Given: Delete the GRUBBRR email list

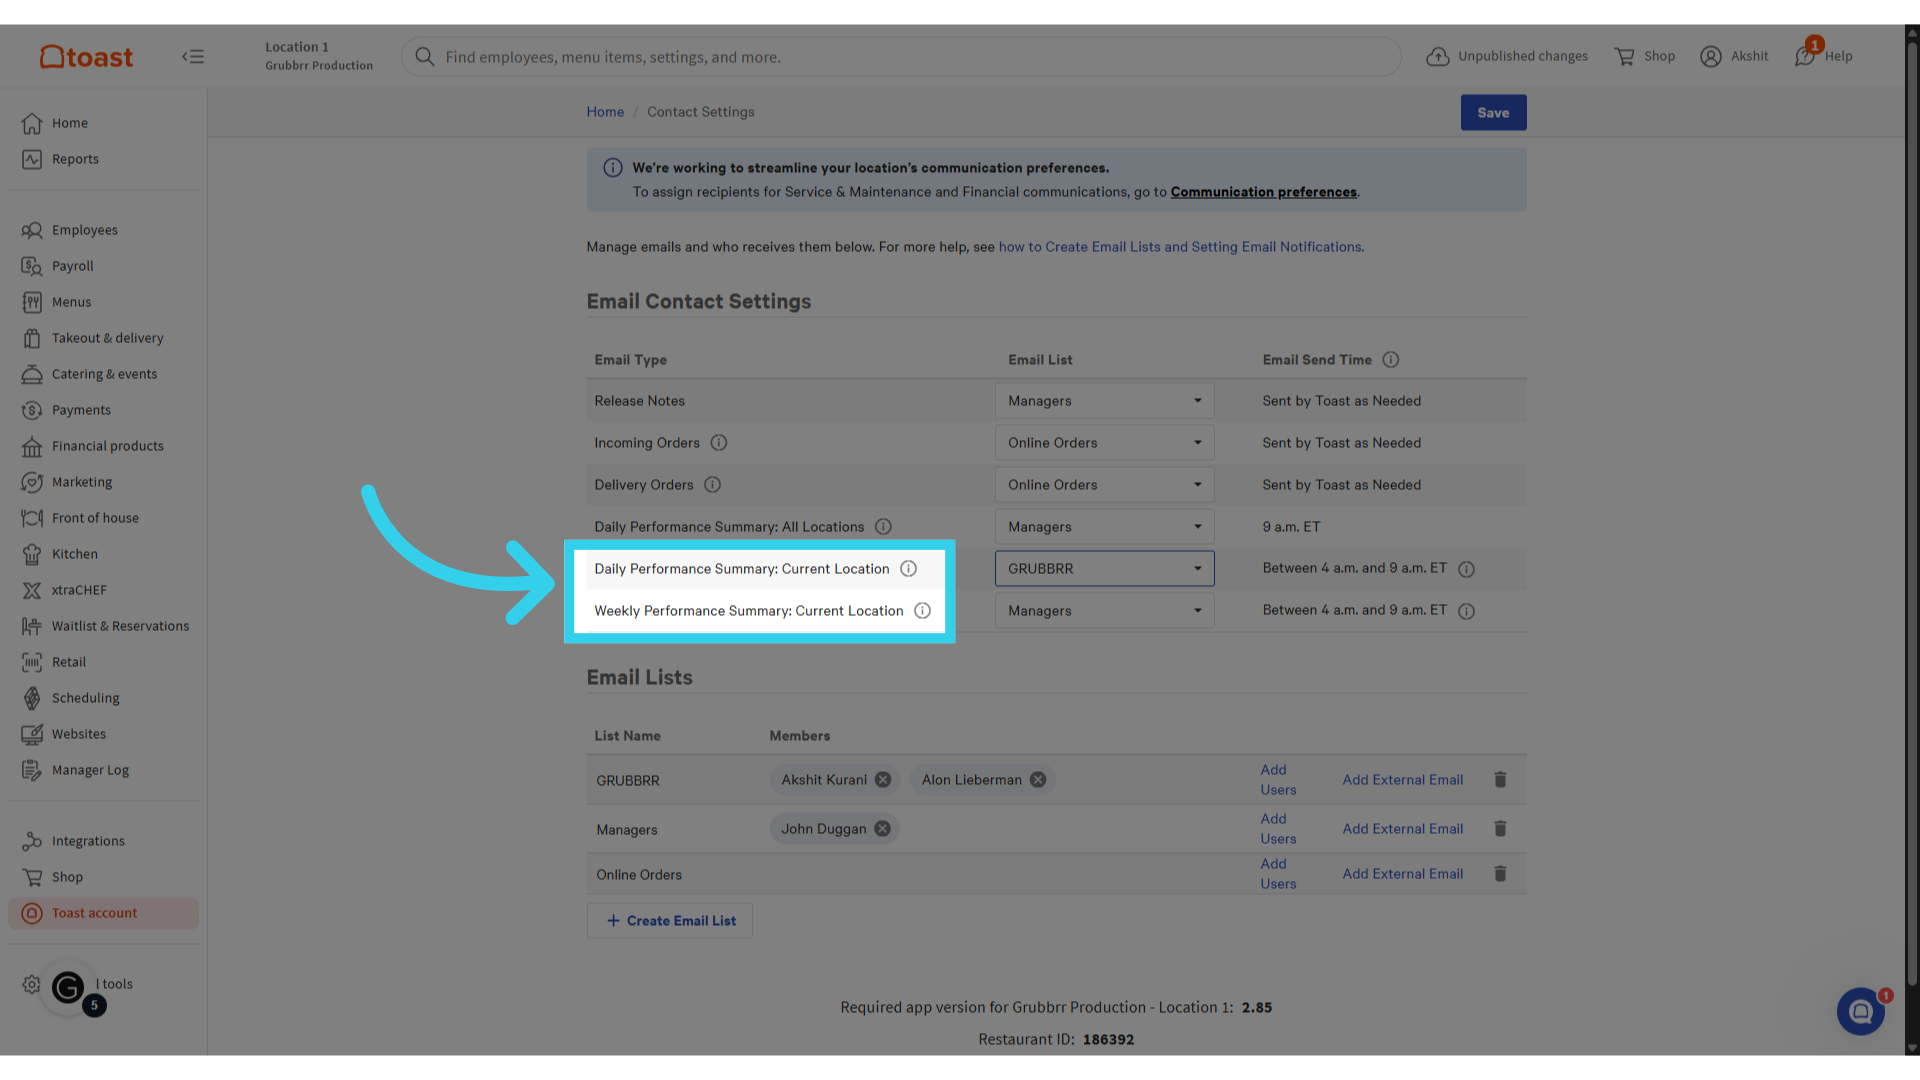Looking at the screenshot, I should tap(1500, 780).
